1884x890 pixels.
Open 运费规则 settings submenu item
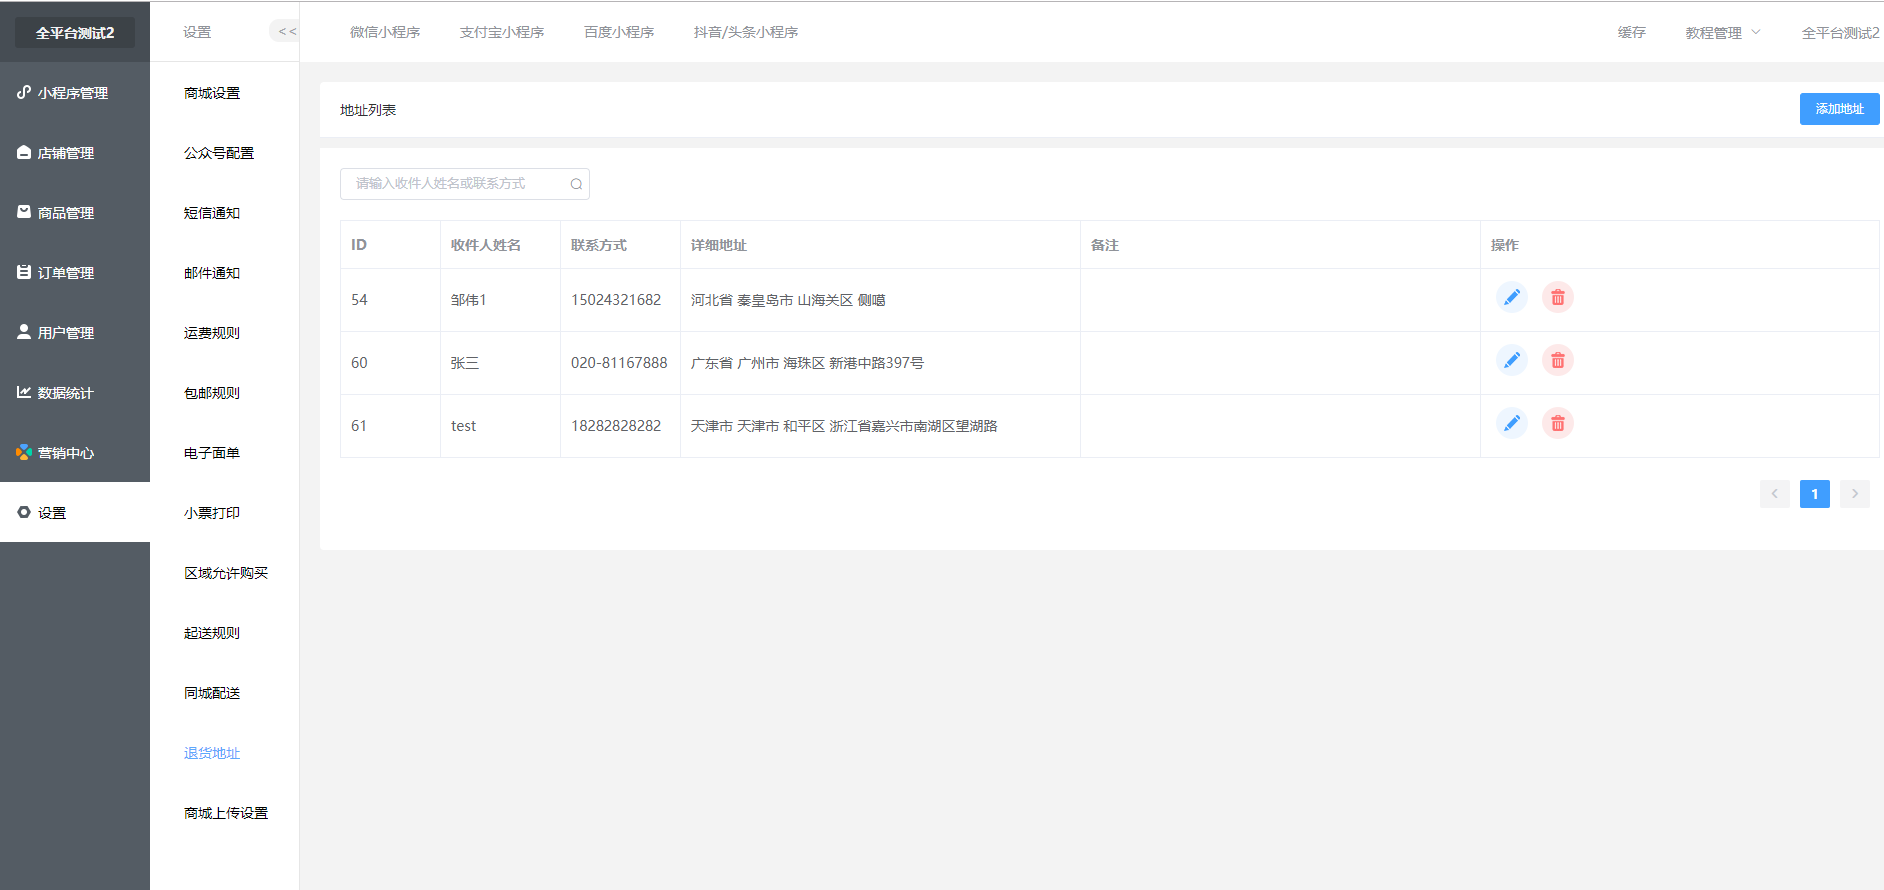[x=212, y=333]
